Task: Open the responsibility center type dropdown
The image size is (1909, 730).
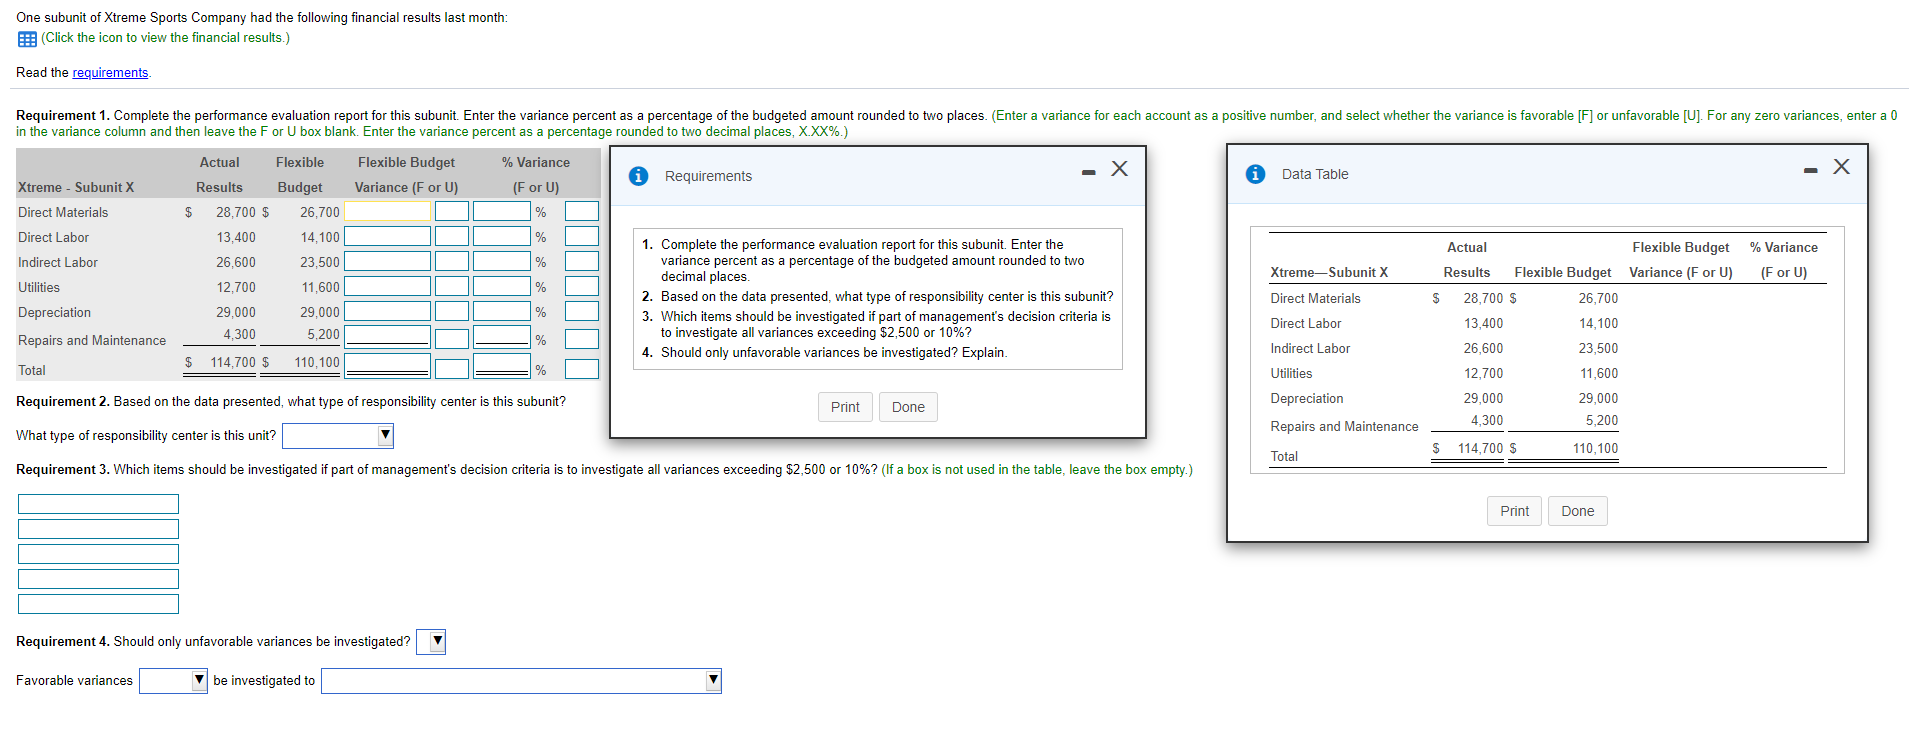Action: tap(338, 436)
